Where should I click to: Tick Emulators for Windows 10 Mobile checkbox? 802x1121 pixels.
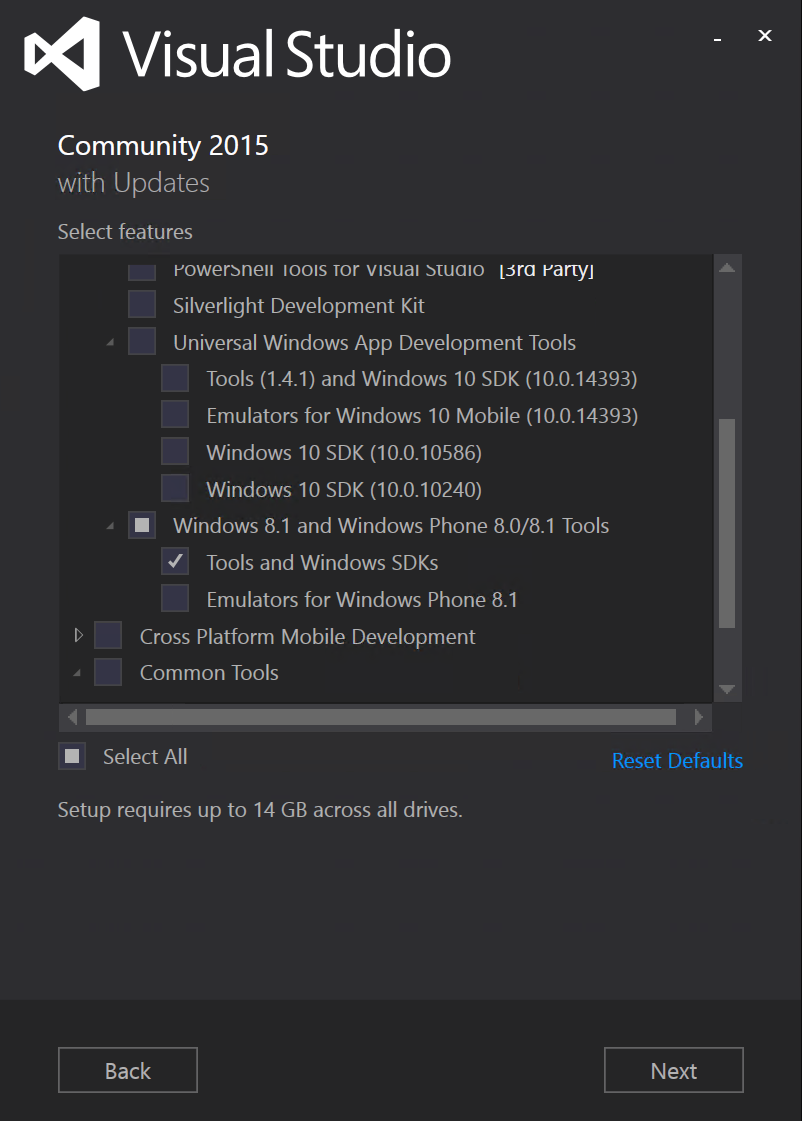coord(175,415)
